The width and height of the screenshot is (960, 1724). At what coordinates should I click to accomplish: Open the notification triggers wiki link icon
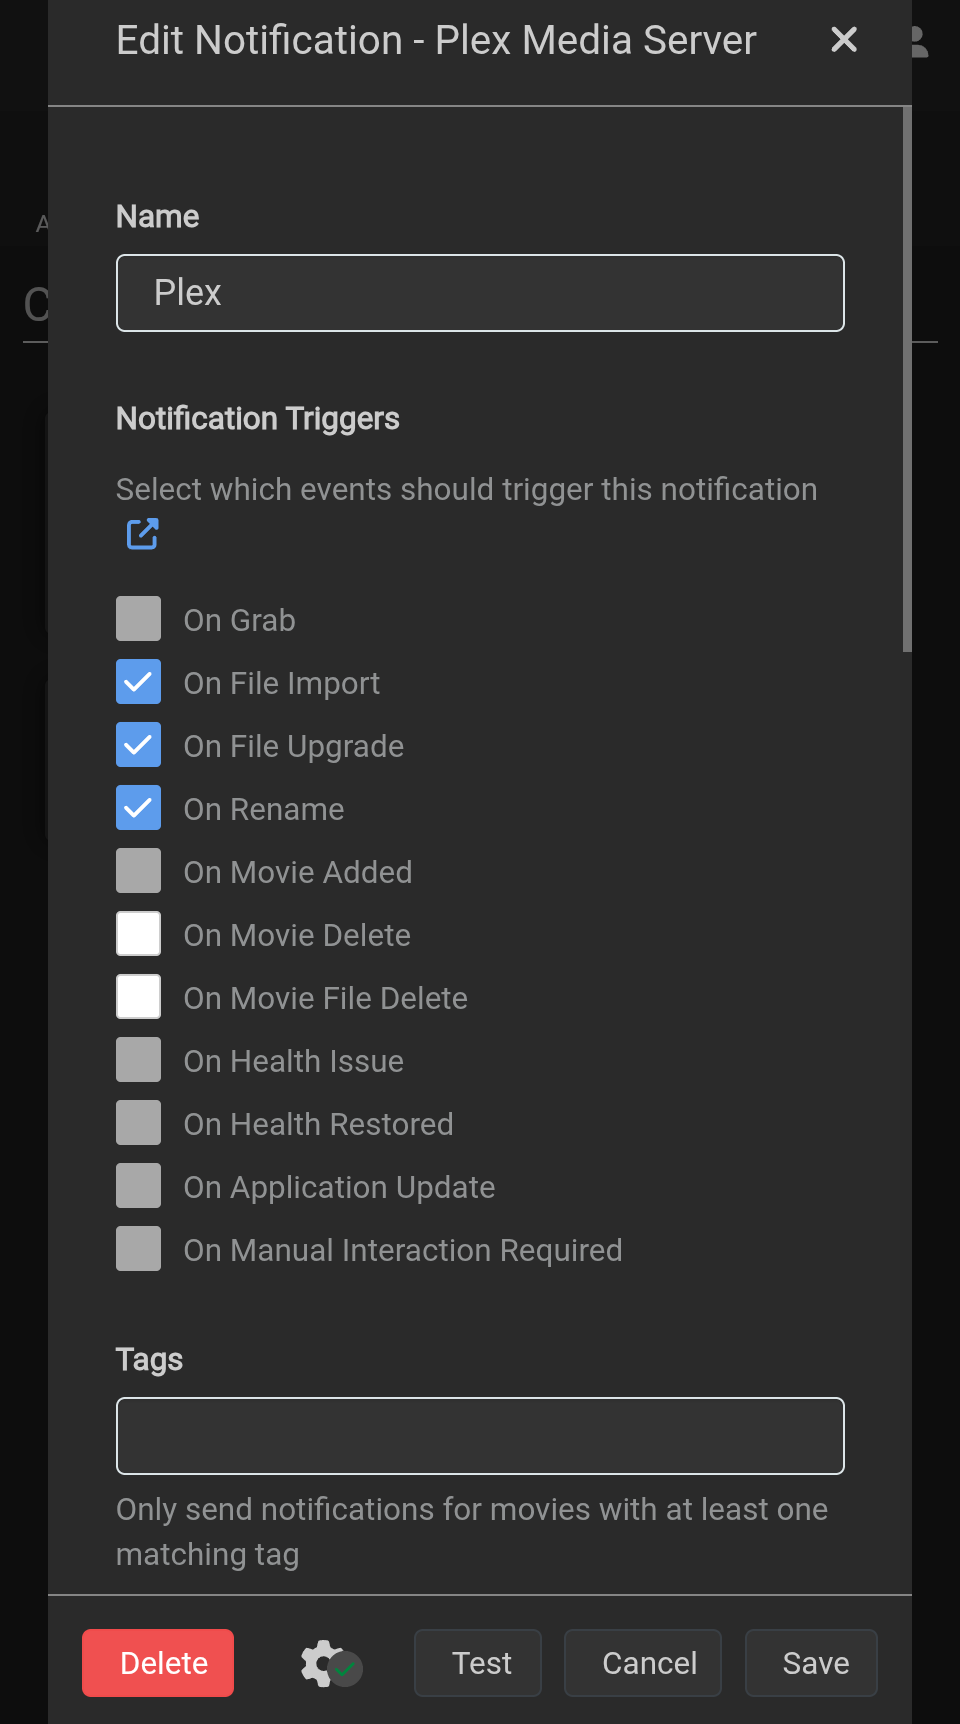point(143,534)
